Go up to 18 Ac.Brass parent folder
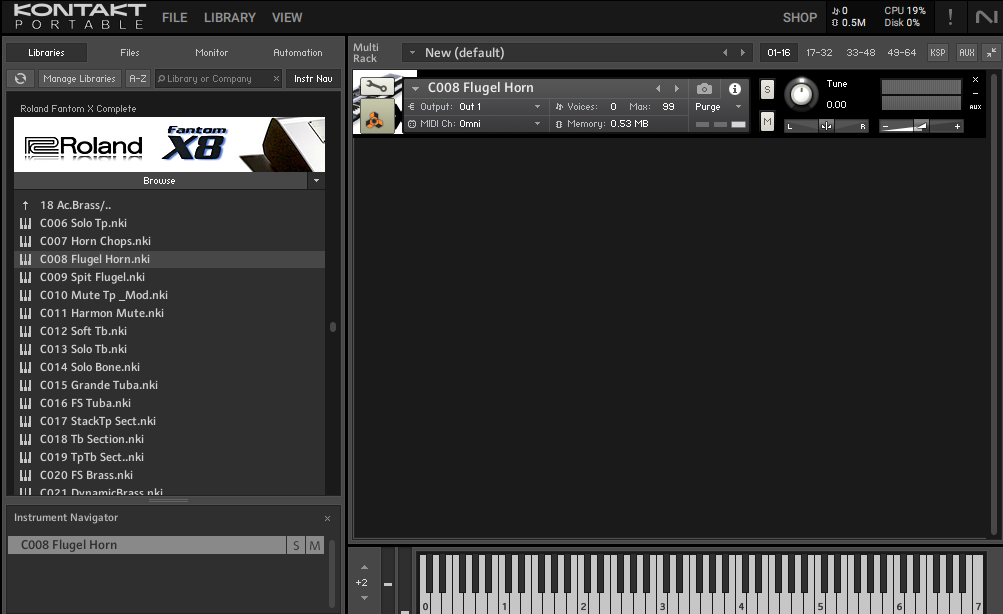This screenshot has width=1003, height=614. [x=75, y=205]
